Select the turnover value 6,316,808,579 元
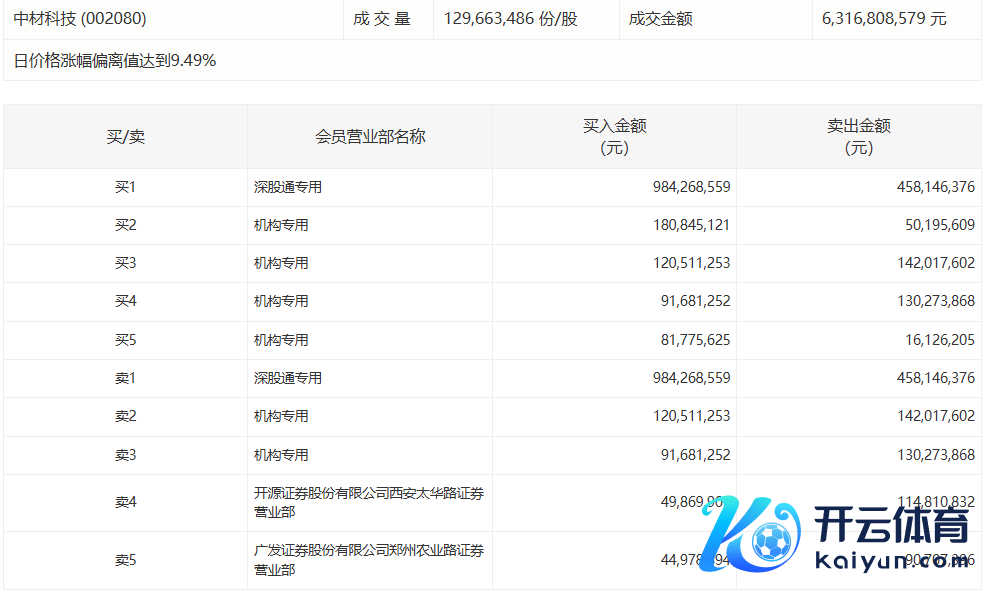The image size is (984, 594). 883,18
